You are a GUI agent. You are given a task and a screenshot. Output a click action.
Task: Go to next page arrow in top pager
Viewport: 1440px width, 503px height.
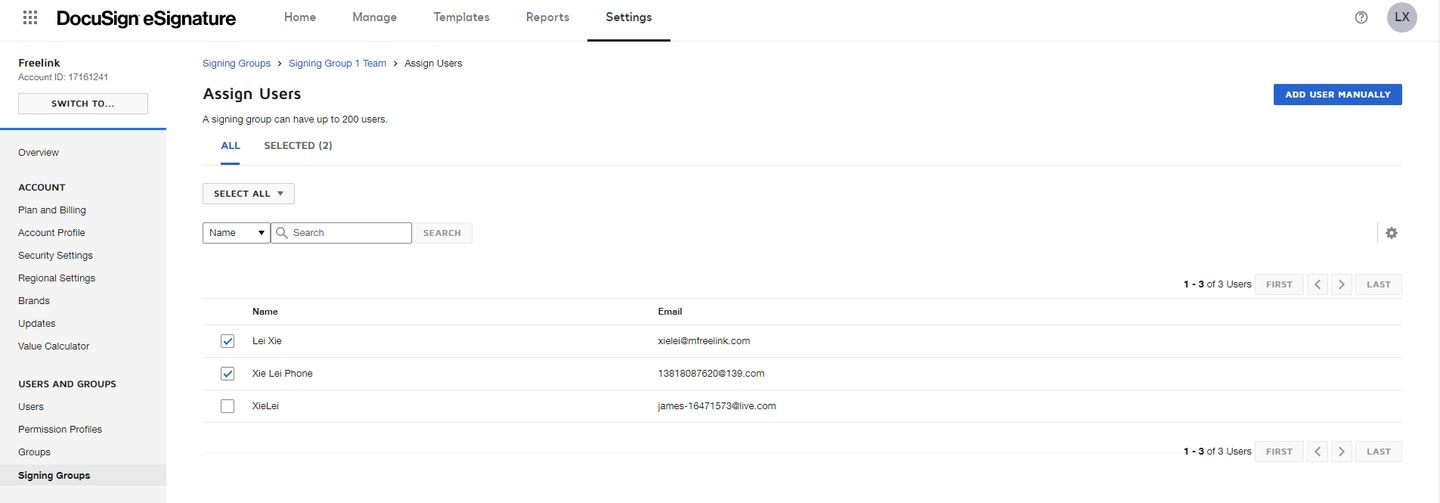[1342, 285]
